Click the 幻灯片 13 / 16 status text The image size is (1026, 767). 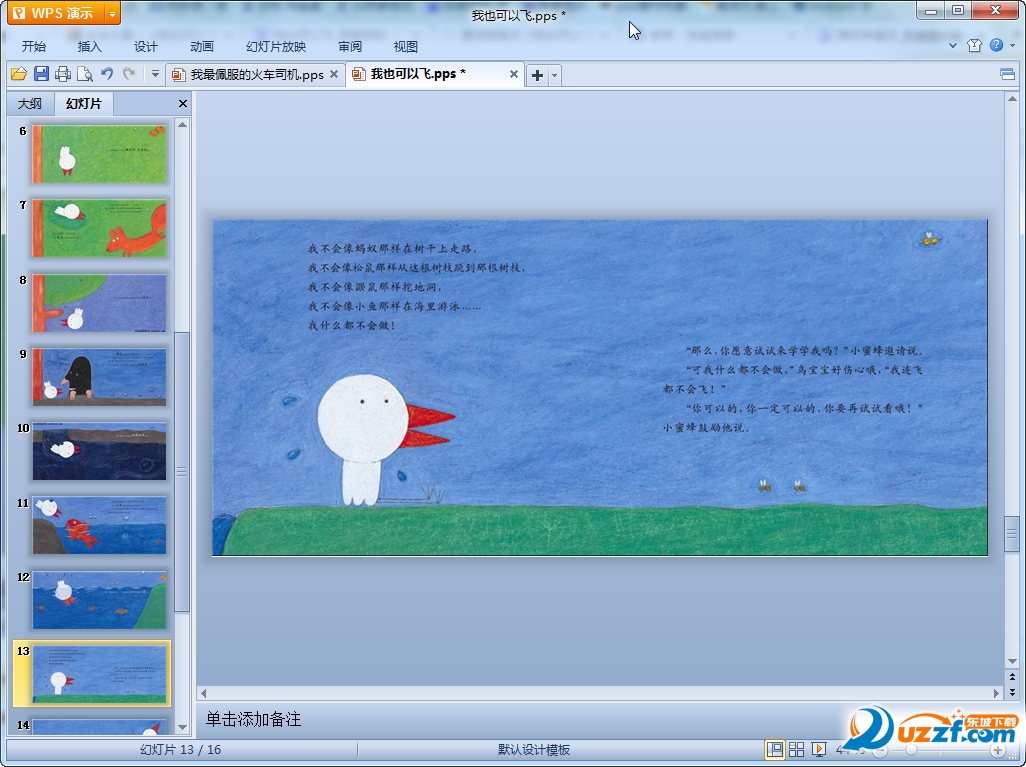pyautogui.click(x=181, y=750)
